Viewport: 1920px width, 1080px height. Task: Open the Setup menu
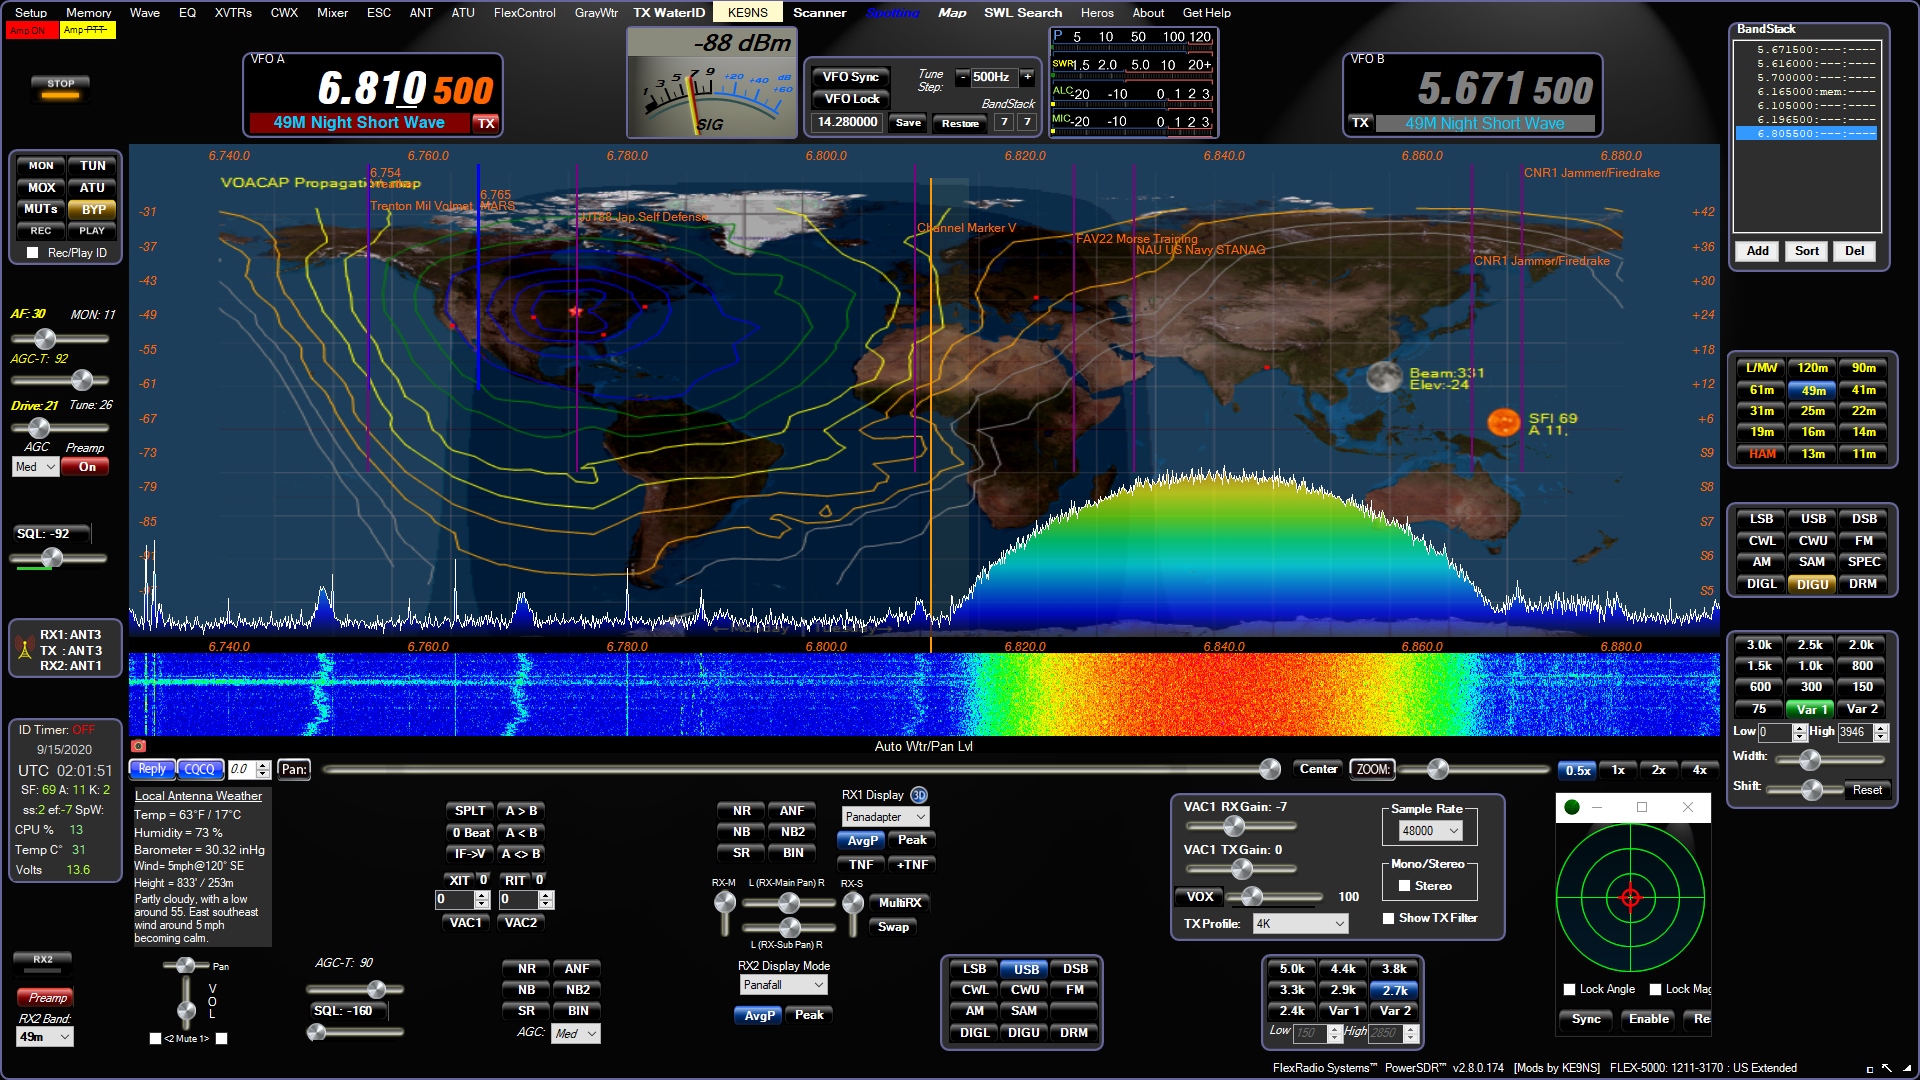31,13
